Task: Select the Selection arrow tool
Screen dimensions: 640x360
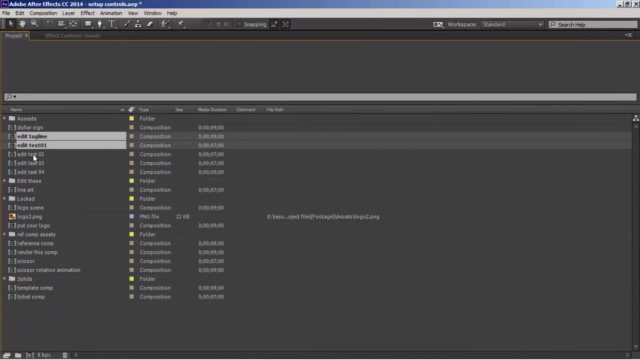Action: 11,24
